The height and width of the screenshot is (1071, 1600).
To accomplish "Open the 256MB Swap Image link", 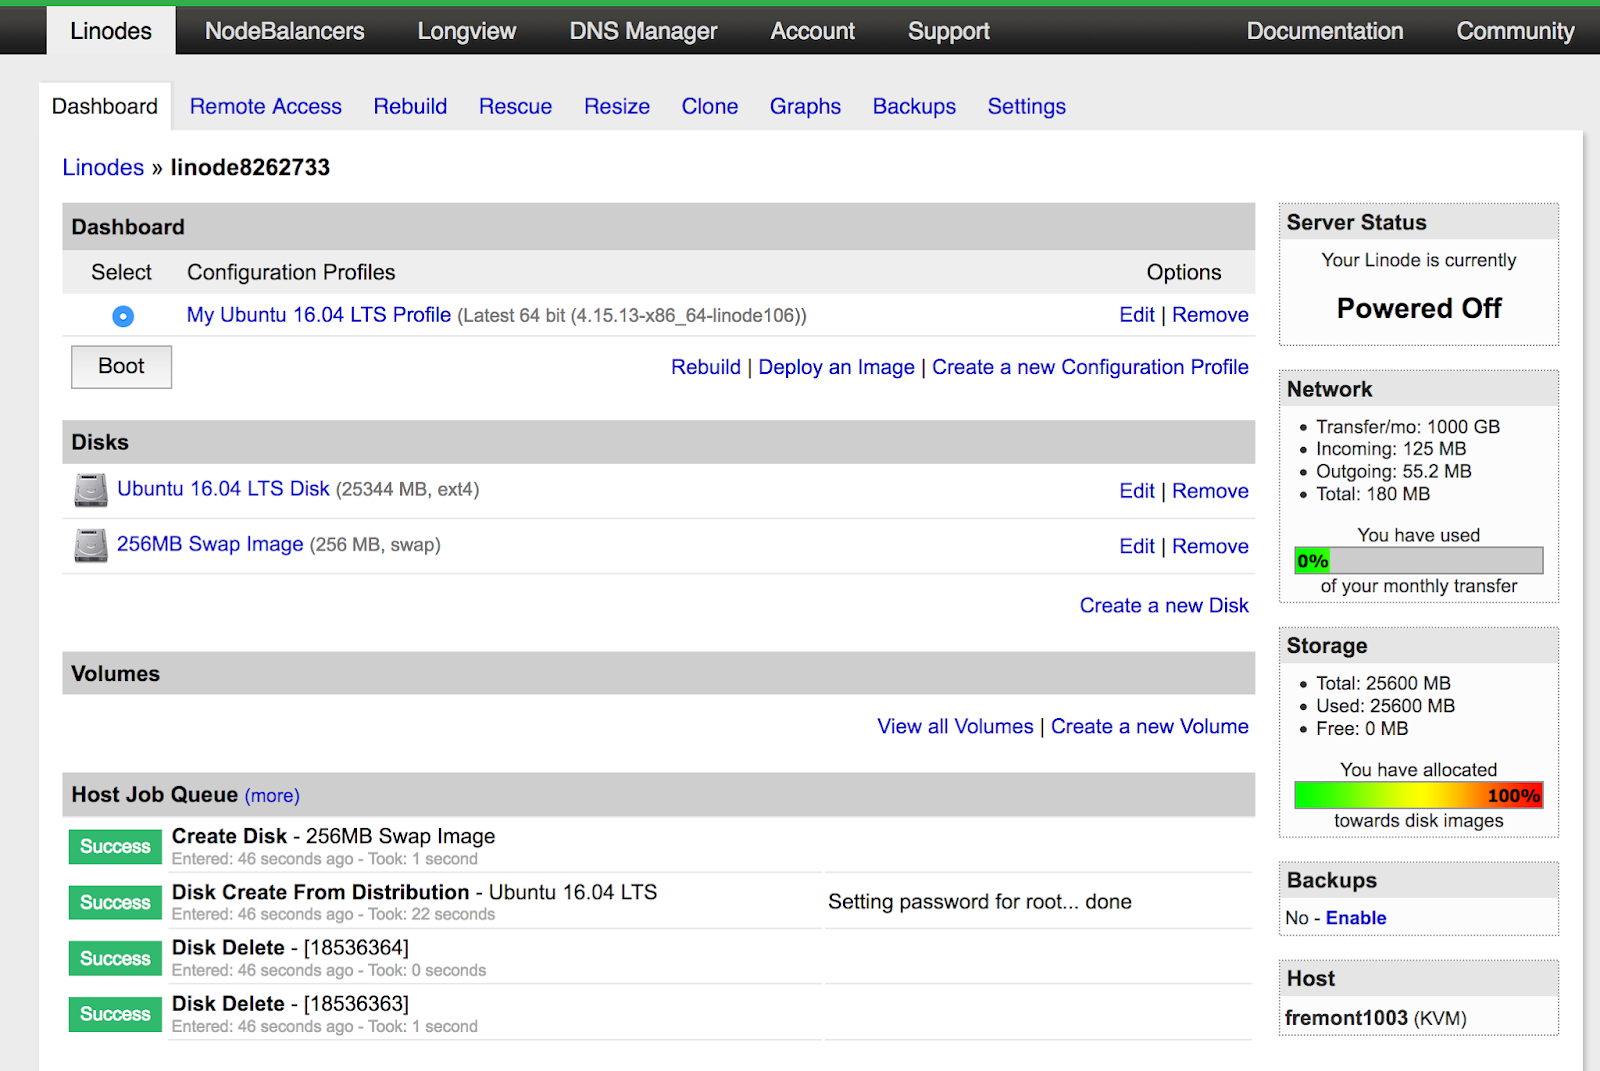I will pyautogui.click(x=210, y=544).
